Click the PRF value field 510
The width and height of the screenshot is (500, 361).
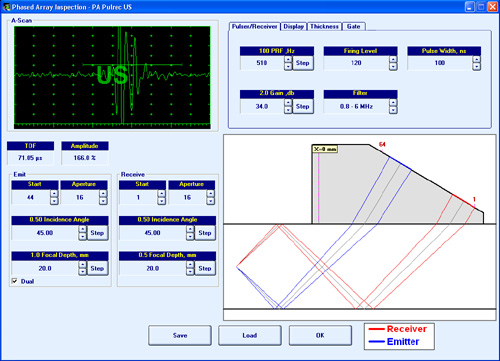tap(262, 63)
